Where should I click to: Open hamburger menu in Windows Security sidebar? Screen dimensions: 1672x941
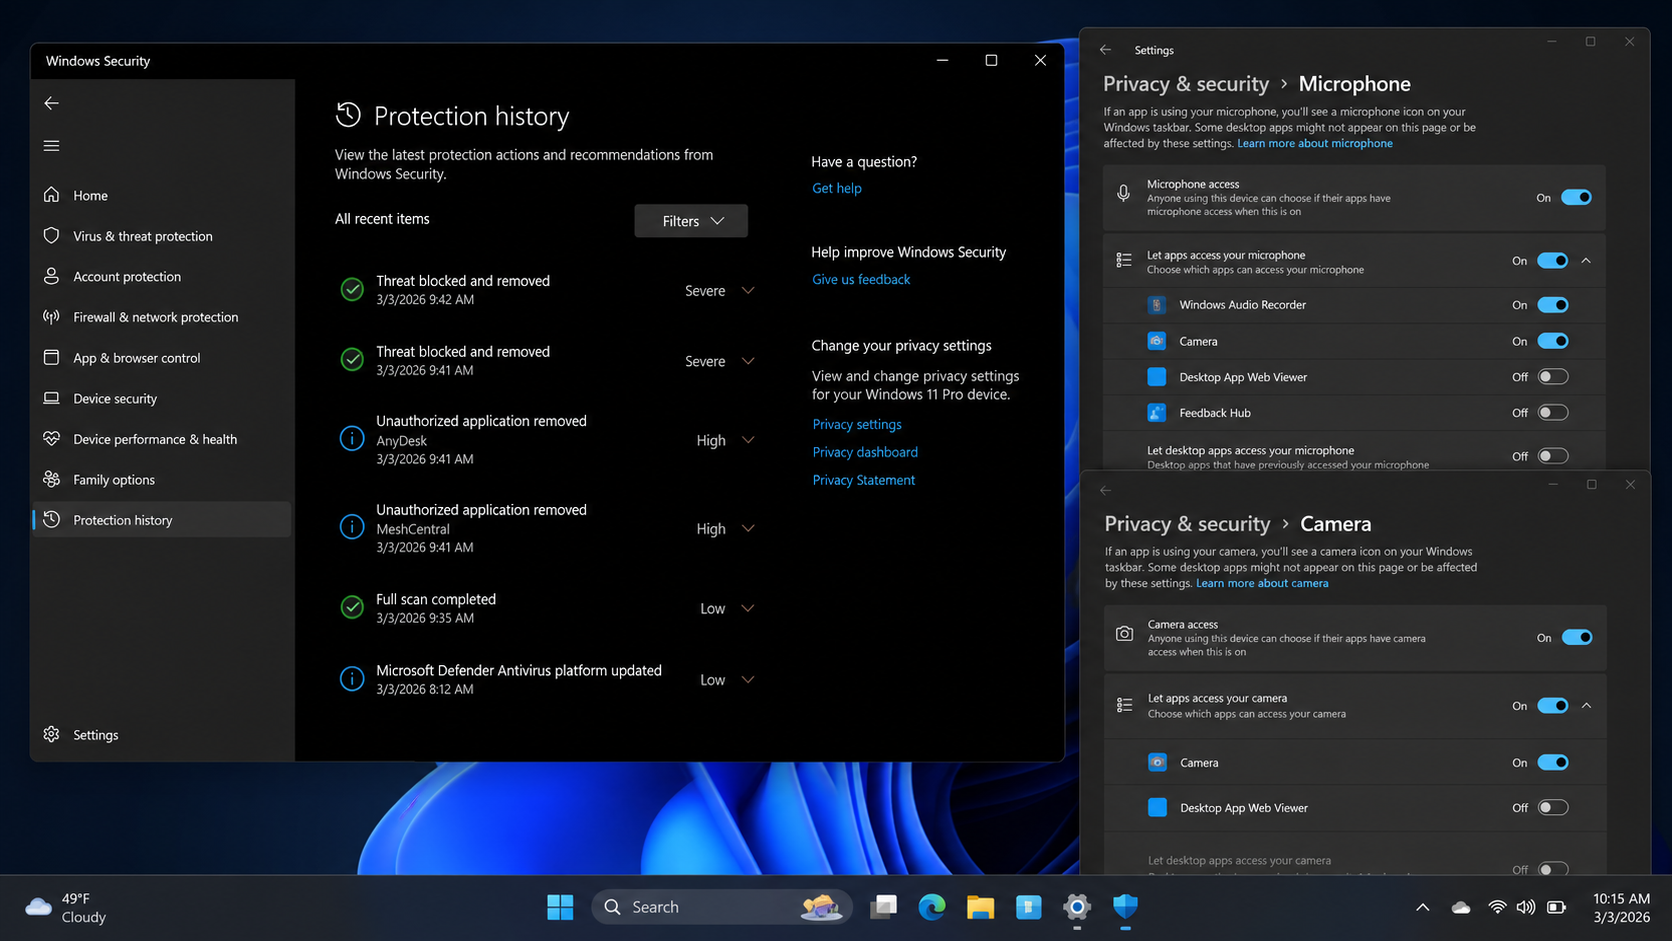[52, 146]
